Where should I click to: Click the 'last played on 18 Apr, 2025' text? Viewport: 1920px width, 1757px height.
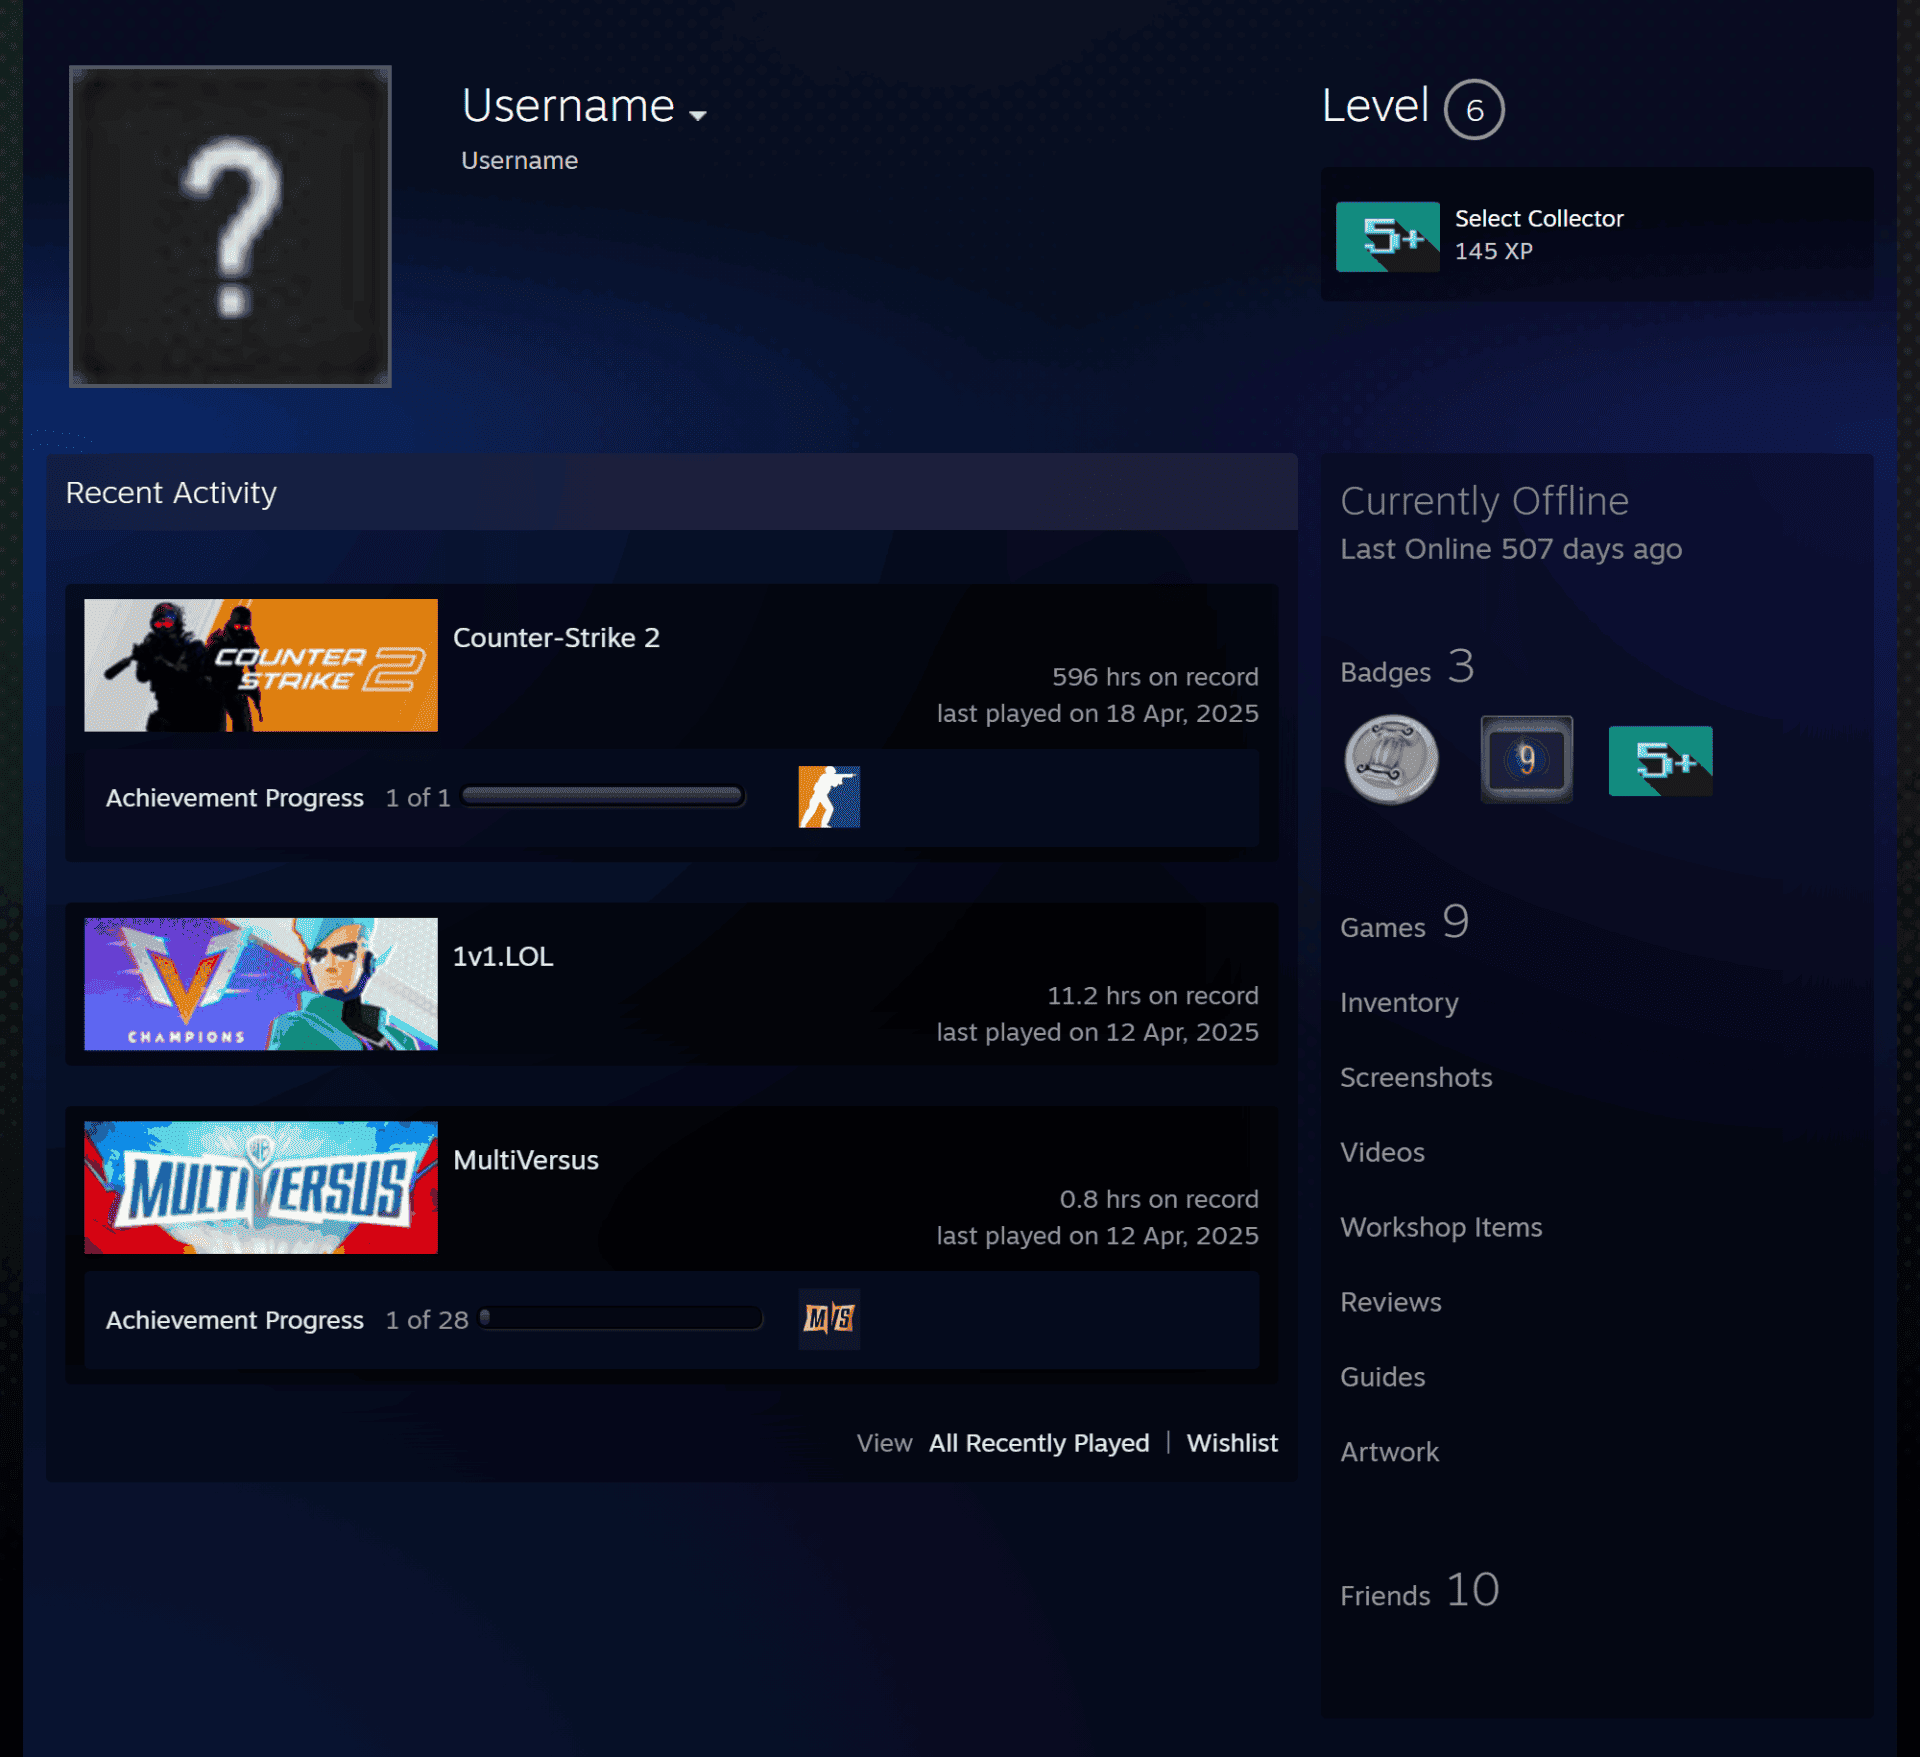tap(1097, 714)
